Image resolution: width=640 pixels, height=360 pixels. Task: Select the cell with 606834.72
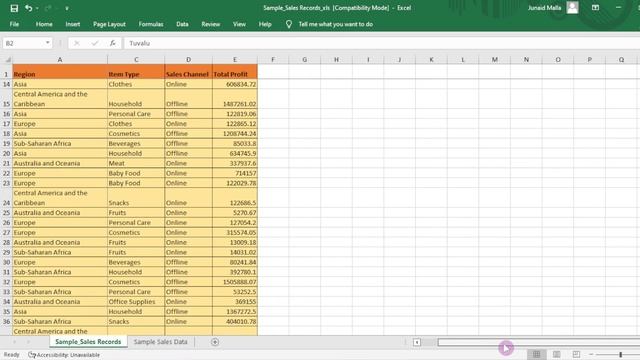[235, 84]
